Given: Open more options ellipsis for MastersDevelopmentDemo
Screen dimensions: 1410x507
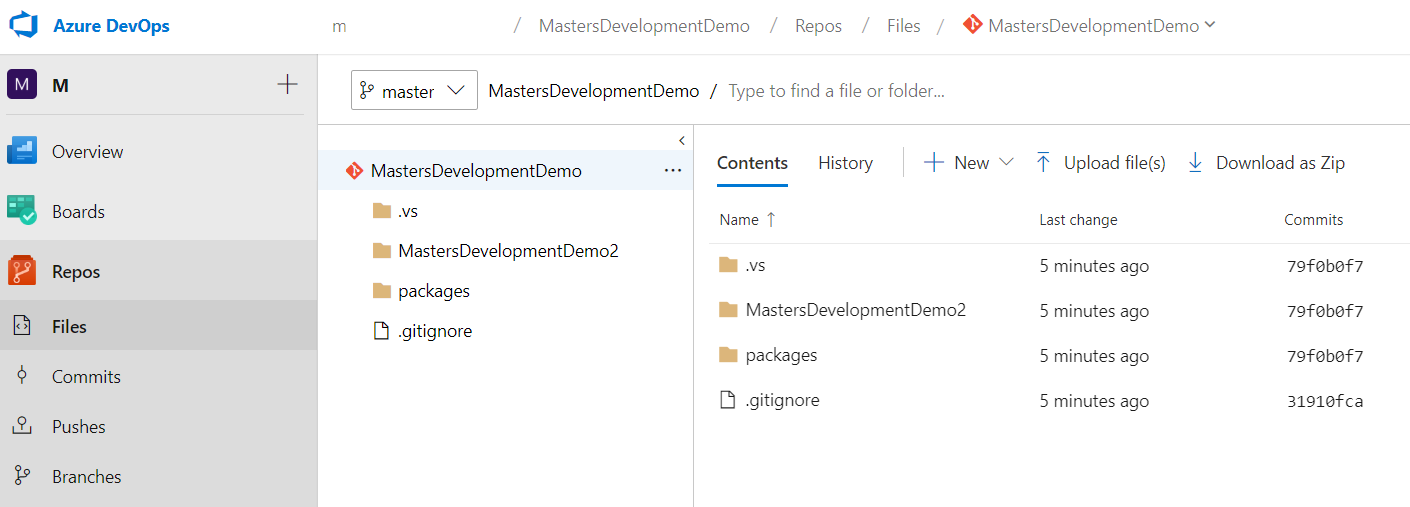Looking at the screenshot, I should (673, 171).
